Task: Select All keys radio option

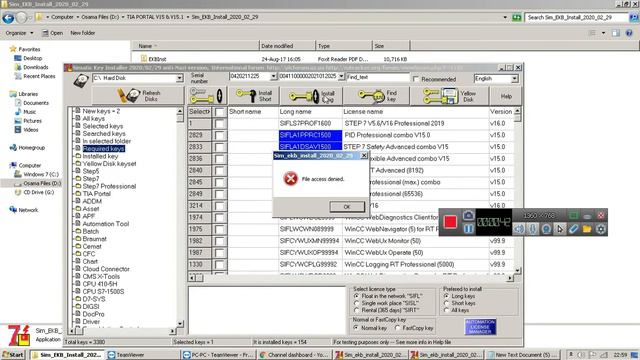Action: tap(446, 310)
